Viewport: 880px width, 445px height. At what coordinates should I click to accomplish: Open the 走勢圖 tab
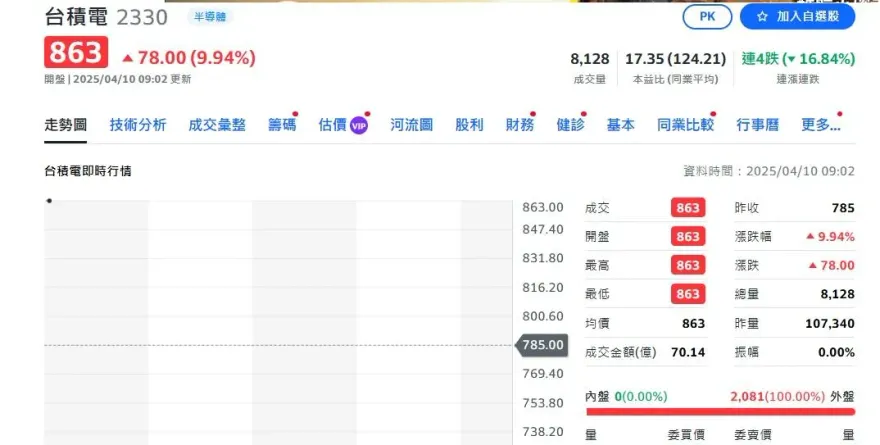click(66, 125)
